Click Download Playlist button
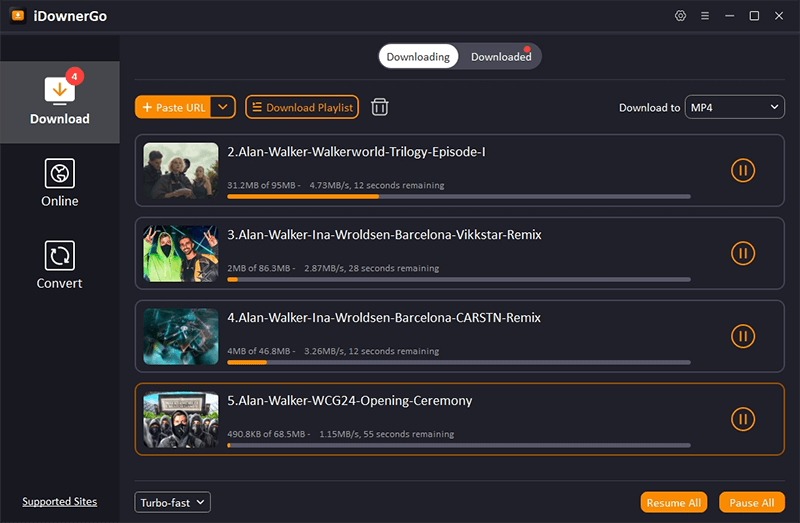Screen dimensions: 800x523 (302, 107)
